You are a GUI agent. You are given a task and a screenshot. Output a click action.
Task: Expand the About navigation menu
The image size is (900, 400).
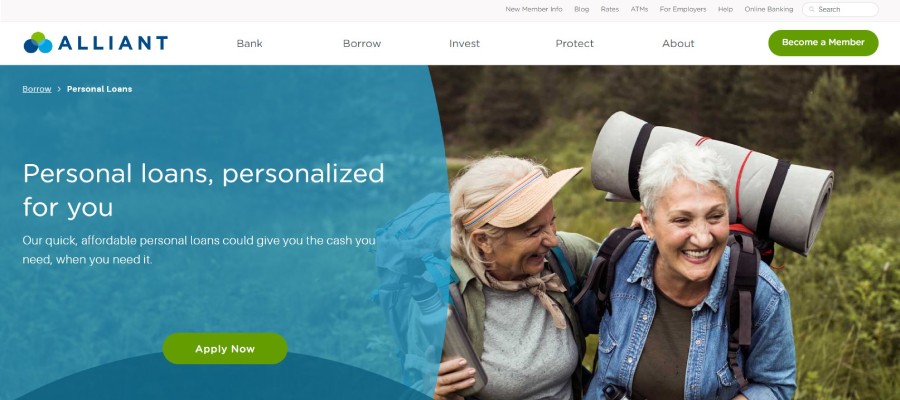point(678,44)
